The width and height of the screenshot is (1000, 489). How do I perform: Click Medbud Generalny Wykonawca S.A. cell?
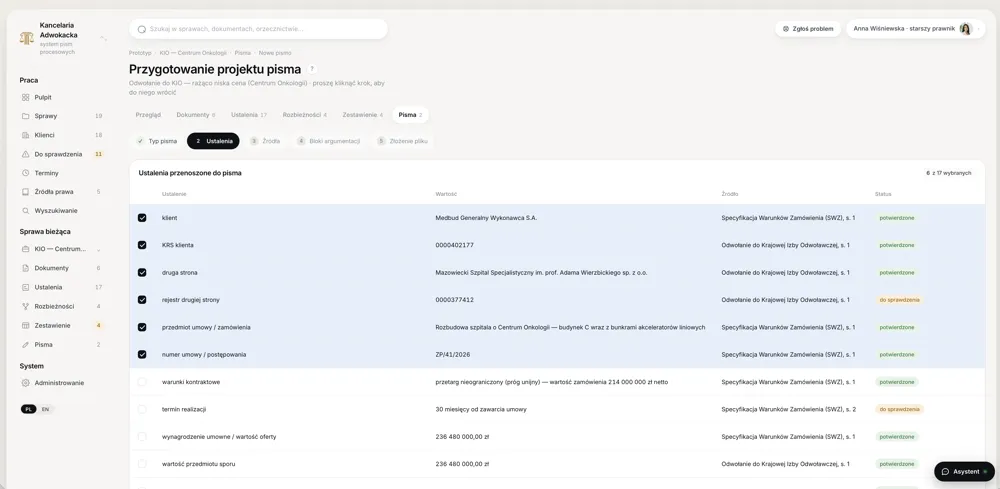coord(486,218)
